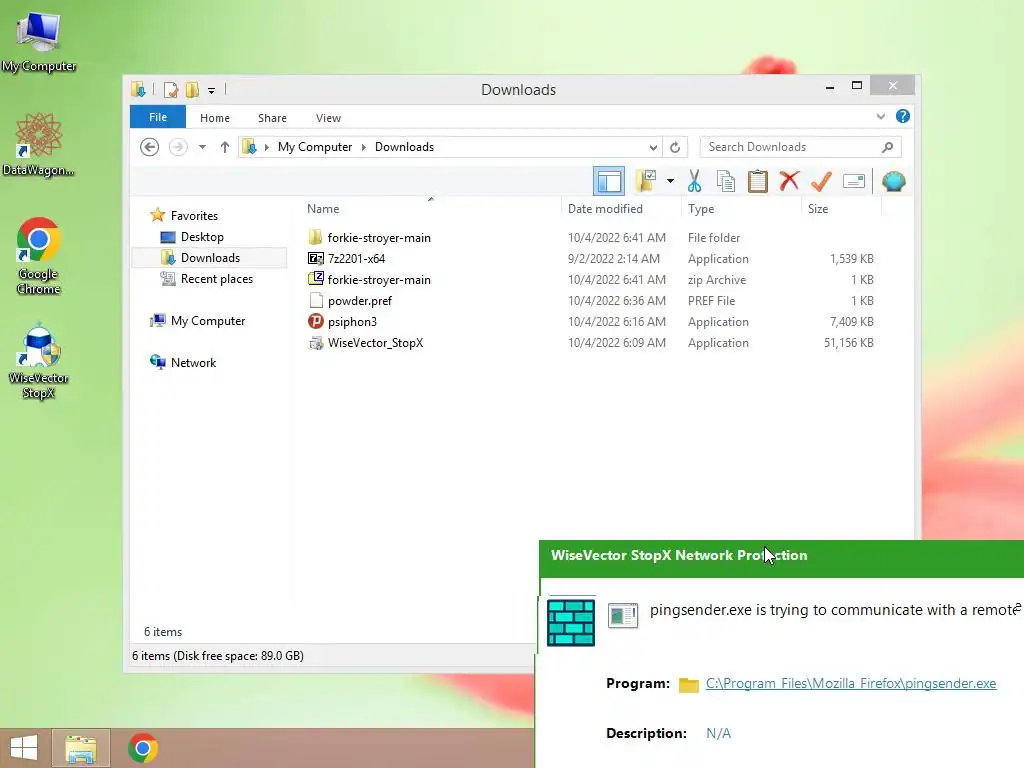The image size is (1024, 768).
Task: Click the Back navigation arrow
Action: click(150, 147)
